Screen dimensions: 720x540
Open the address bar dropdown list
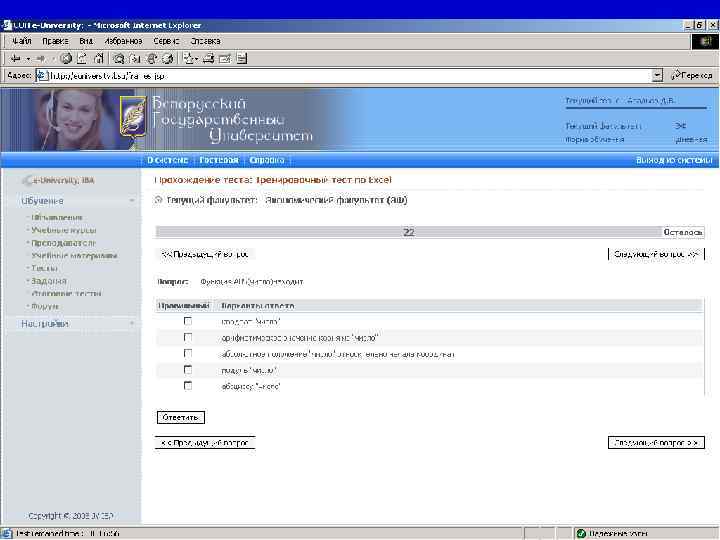tap(657, 75)
